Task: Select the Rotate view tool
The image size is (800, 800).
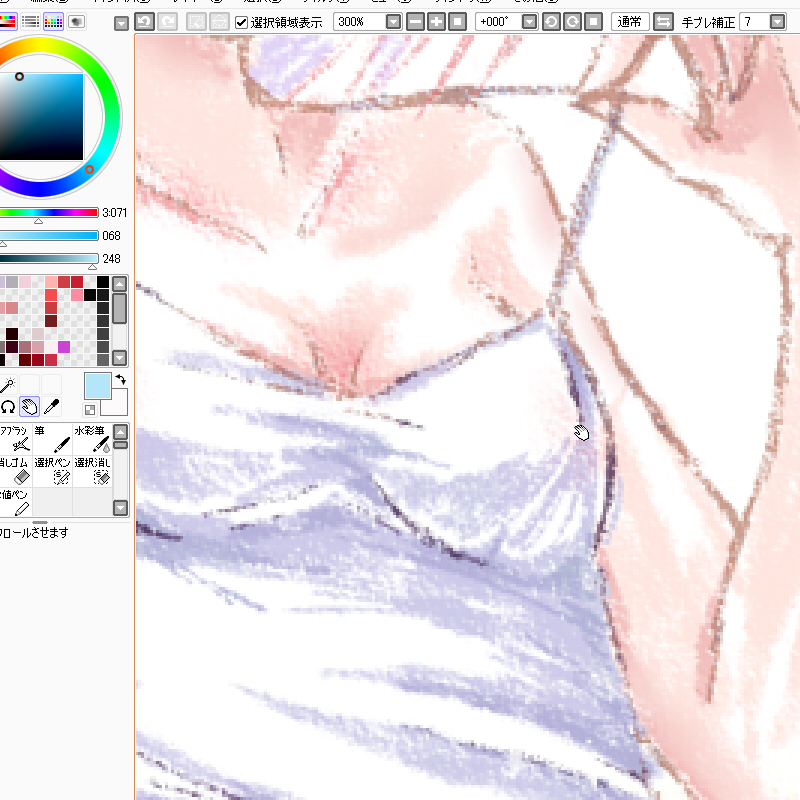Action: (x=8, y=407)
